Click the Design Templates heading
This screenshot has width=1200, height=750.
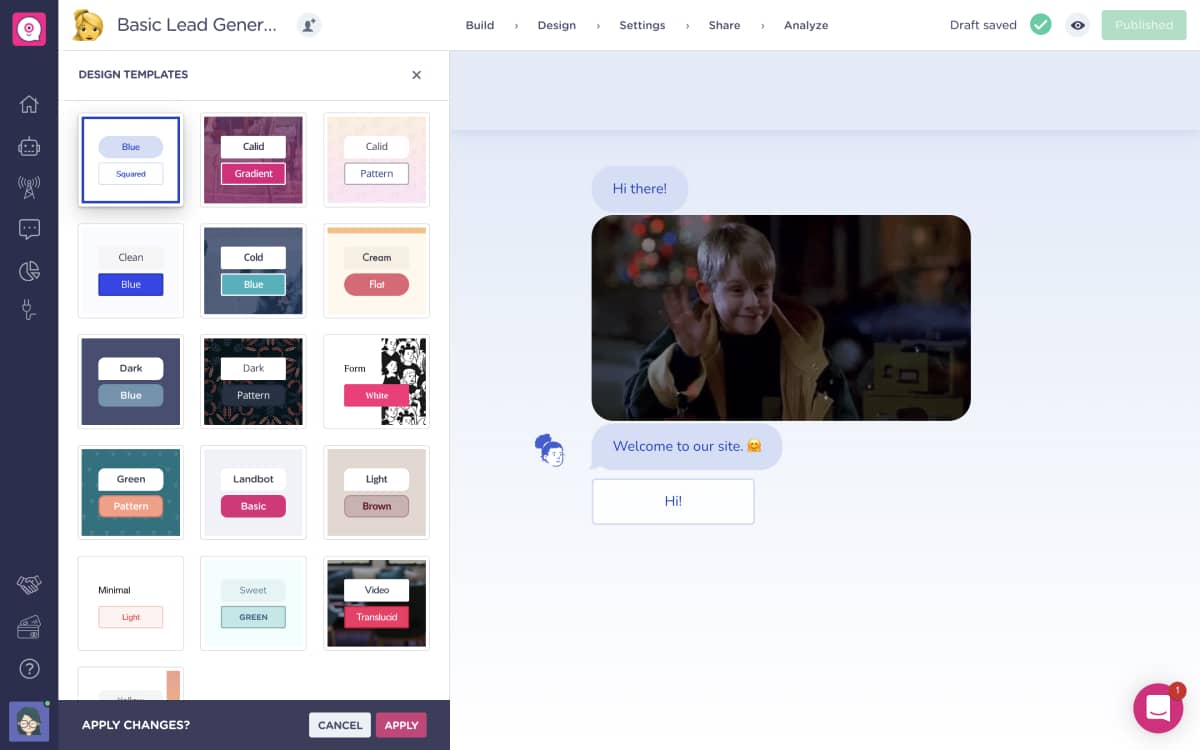click(x=133, y=75)
